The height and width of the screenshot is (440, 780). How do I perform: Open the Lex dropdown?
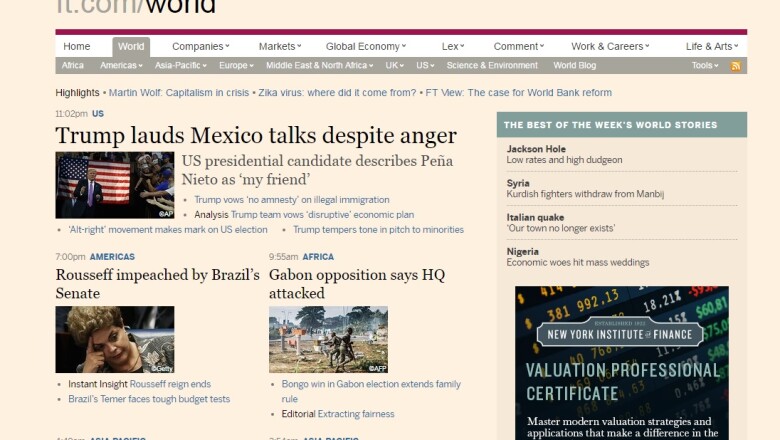click(x=453, y=46)
